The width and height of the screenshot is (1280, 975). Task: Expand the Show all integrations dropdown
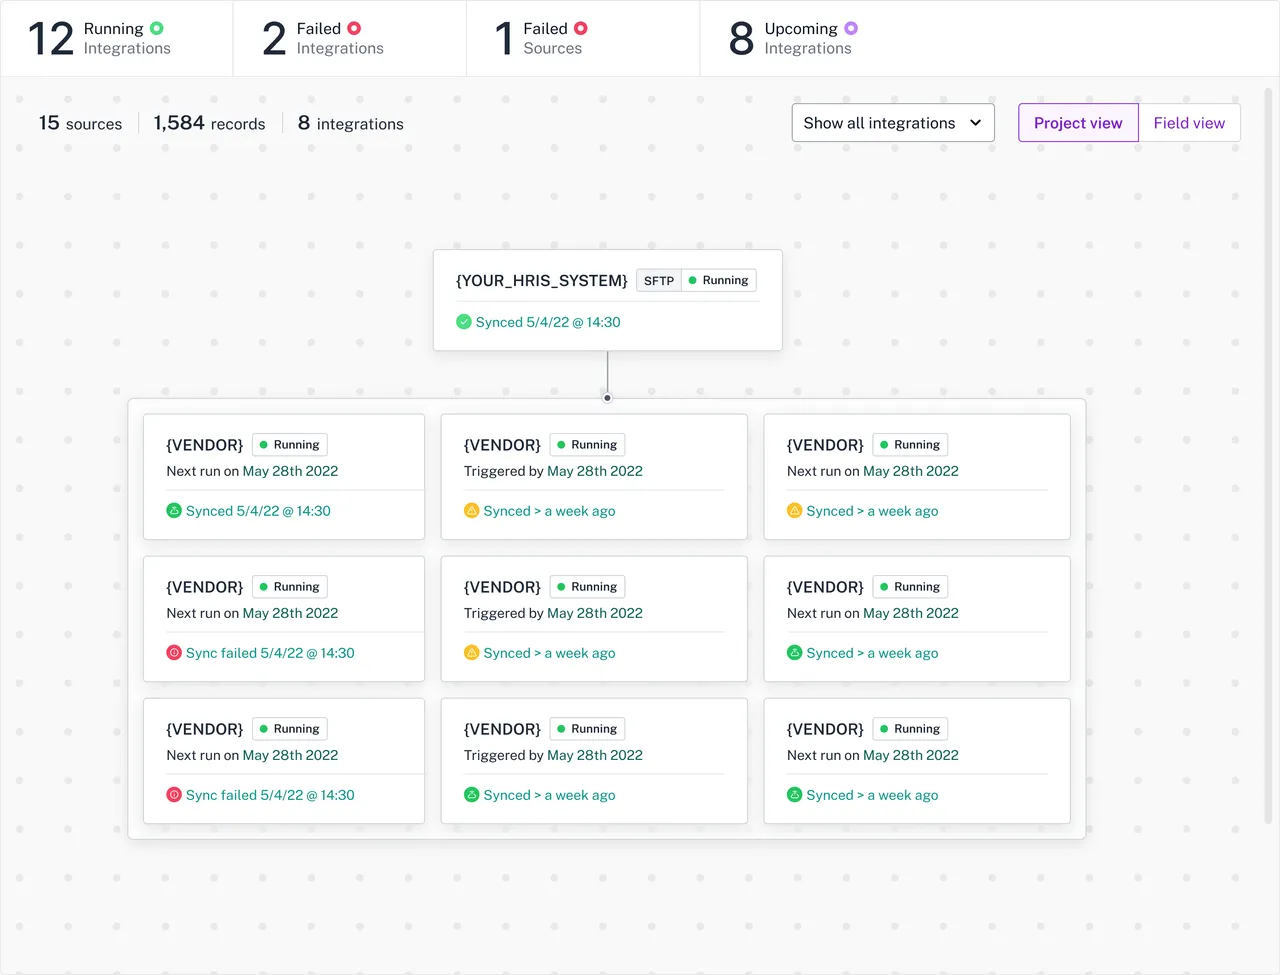[x=893, y=123]
